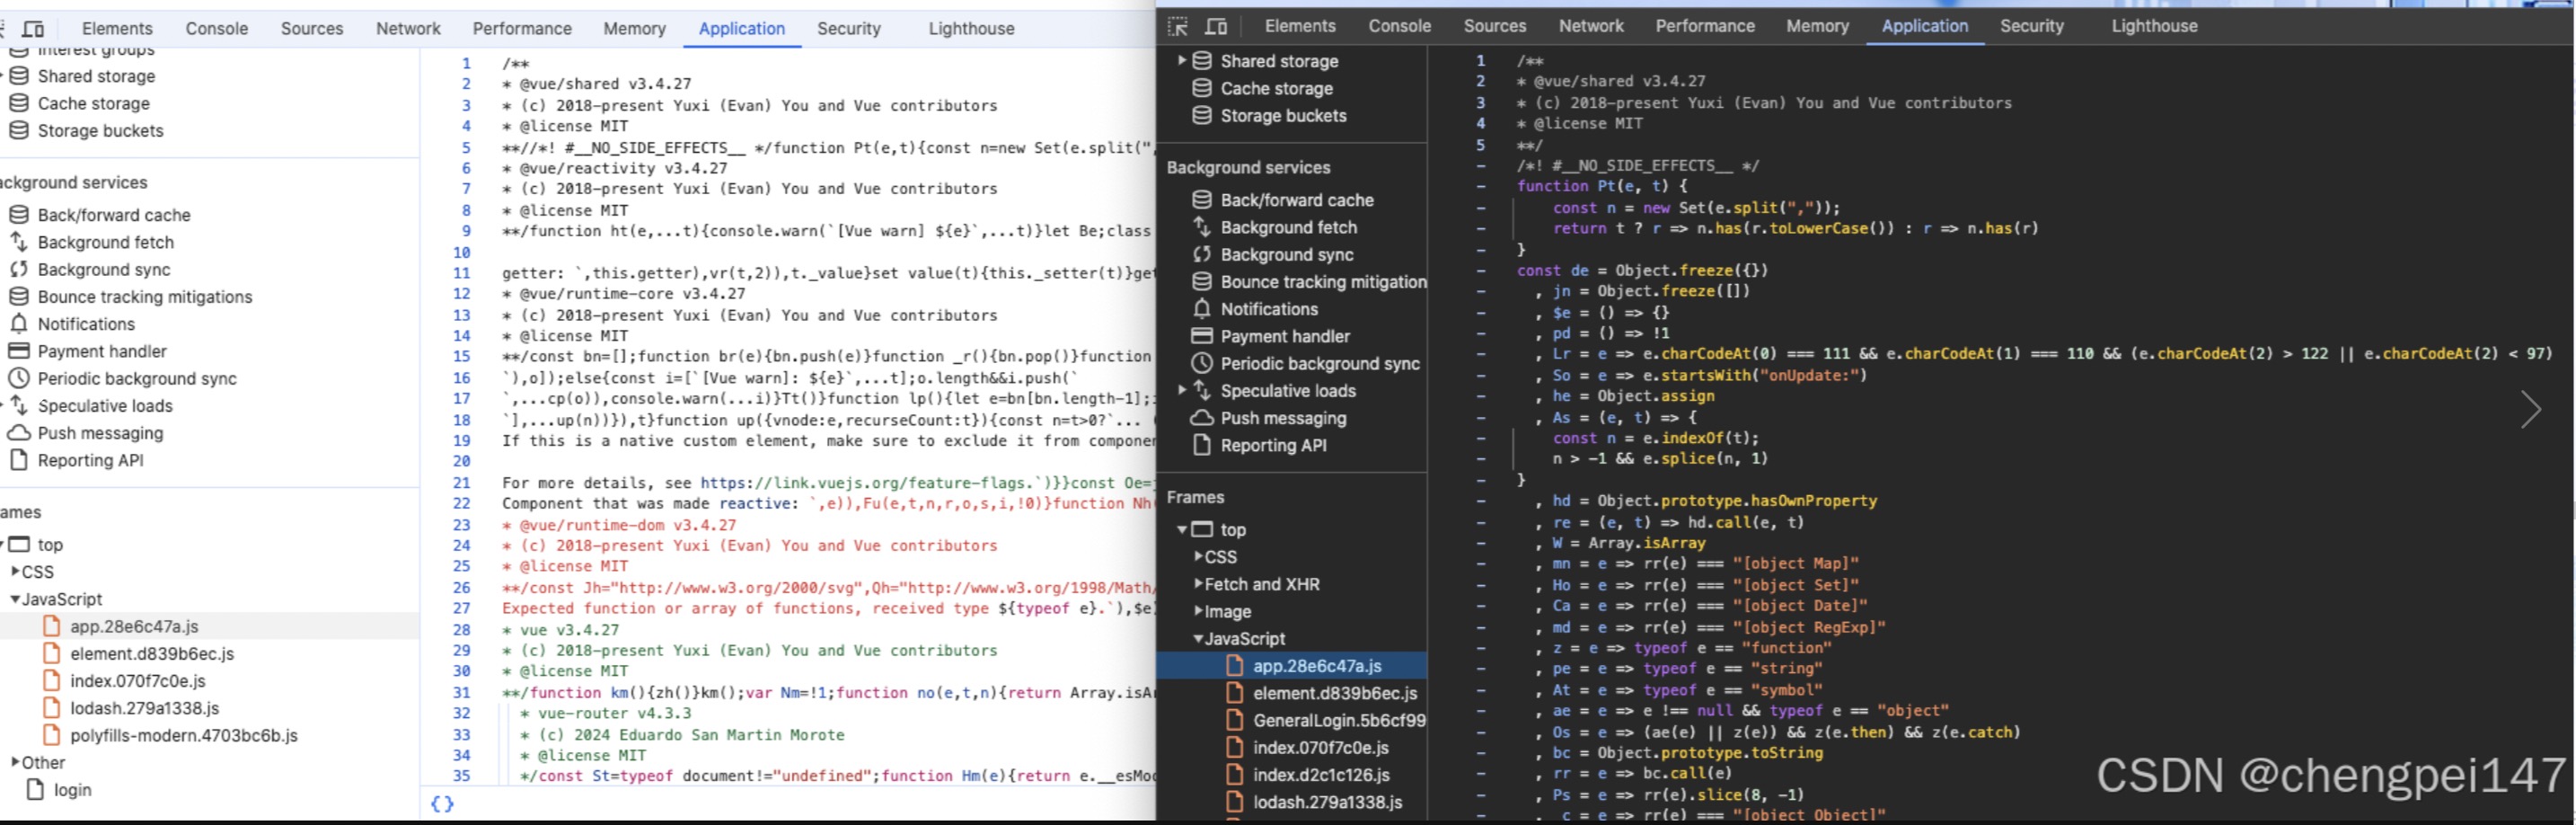Click pretty print braces icon in light DevTools
This screenshot has width=2576, height=825.
(442, 803)
